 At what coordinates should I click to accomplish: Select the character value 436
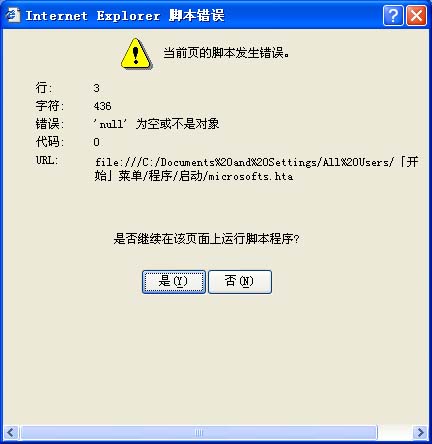pyautogui.click(x=102, y=106)
